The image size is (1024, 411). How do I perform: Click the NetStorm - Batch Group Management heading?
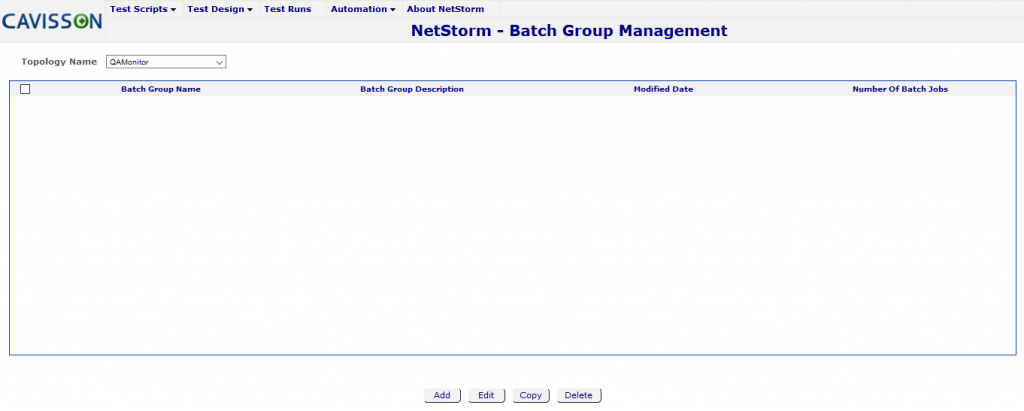[x=569, y=30]
